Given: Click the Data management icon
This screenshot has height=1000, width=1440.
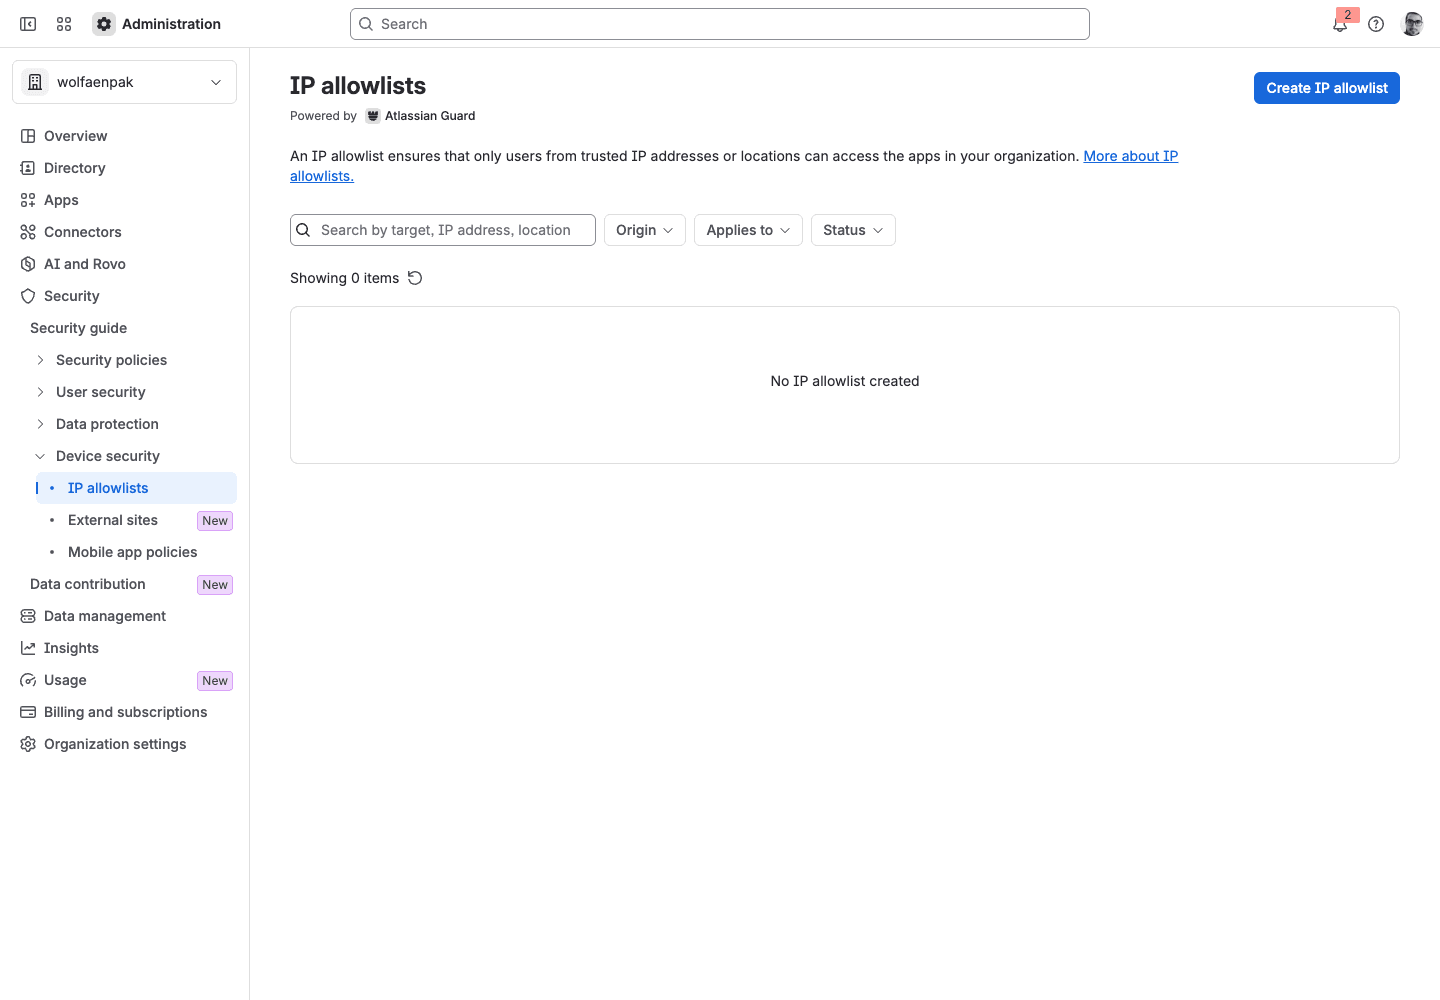Looking at the screenshot, I should 28,616.
